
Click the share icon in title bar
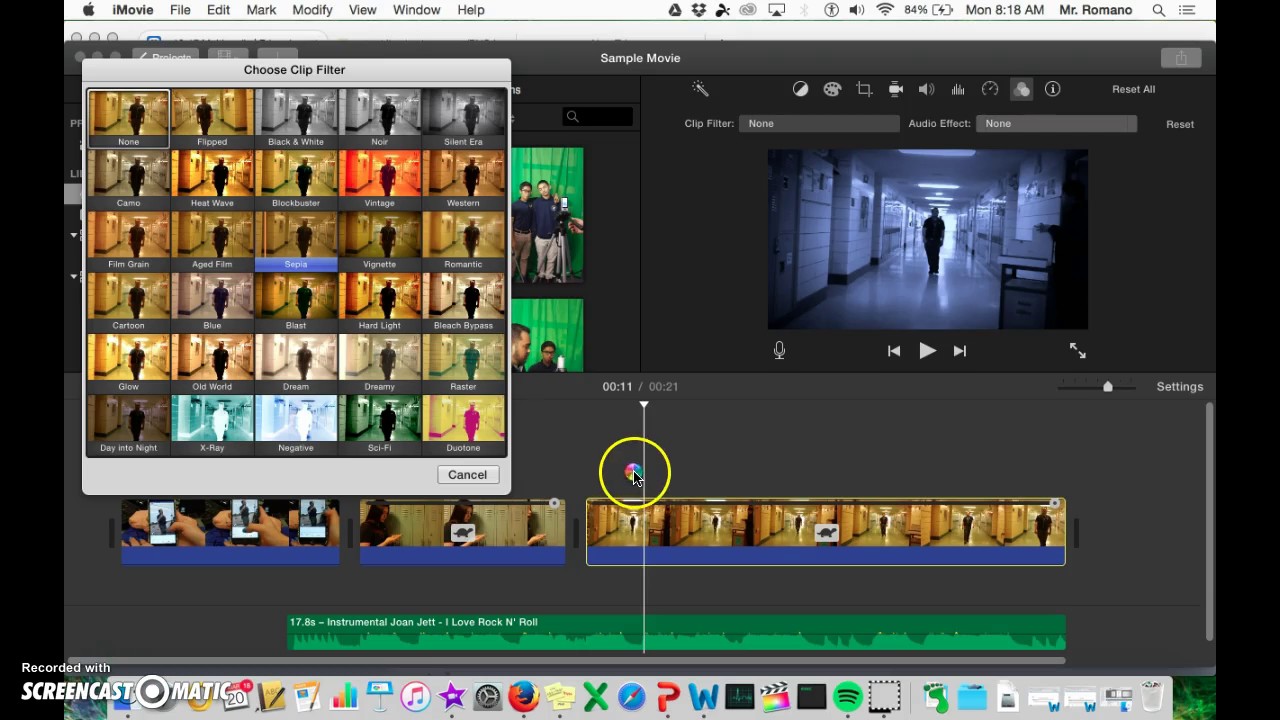(1181, 58)
